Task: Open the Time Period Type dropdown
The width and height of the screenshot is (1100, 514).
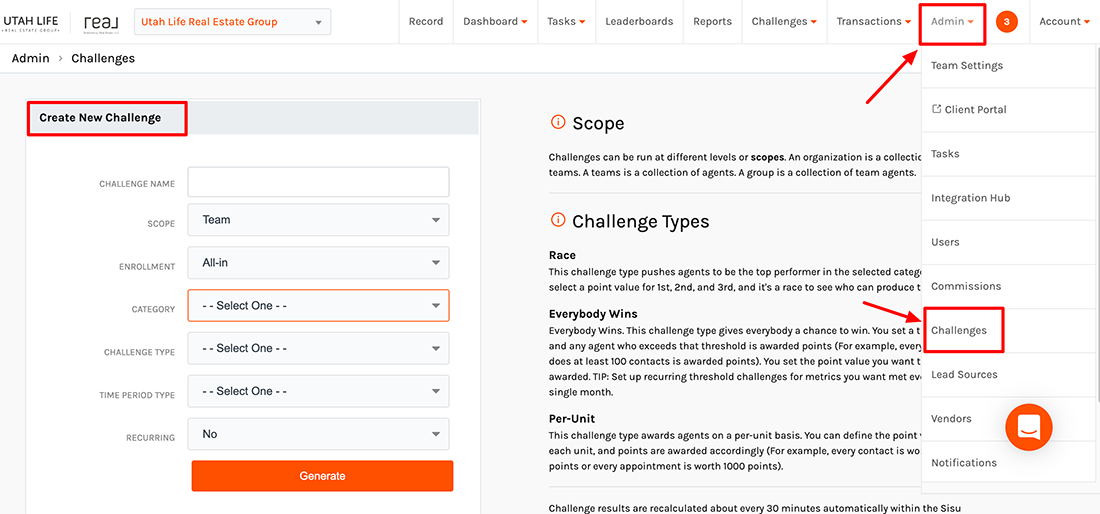Action: tap(318, 391)
